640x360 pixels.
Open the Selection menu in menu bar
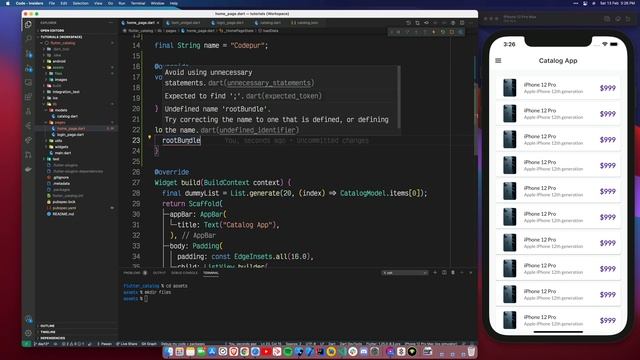(x=80, y=3)
